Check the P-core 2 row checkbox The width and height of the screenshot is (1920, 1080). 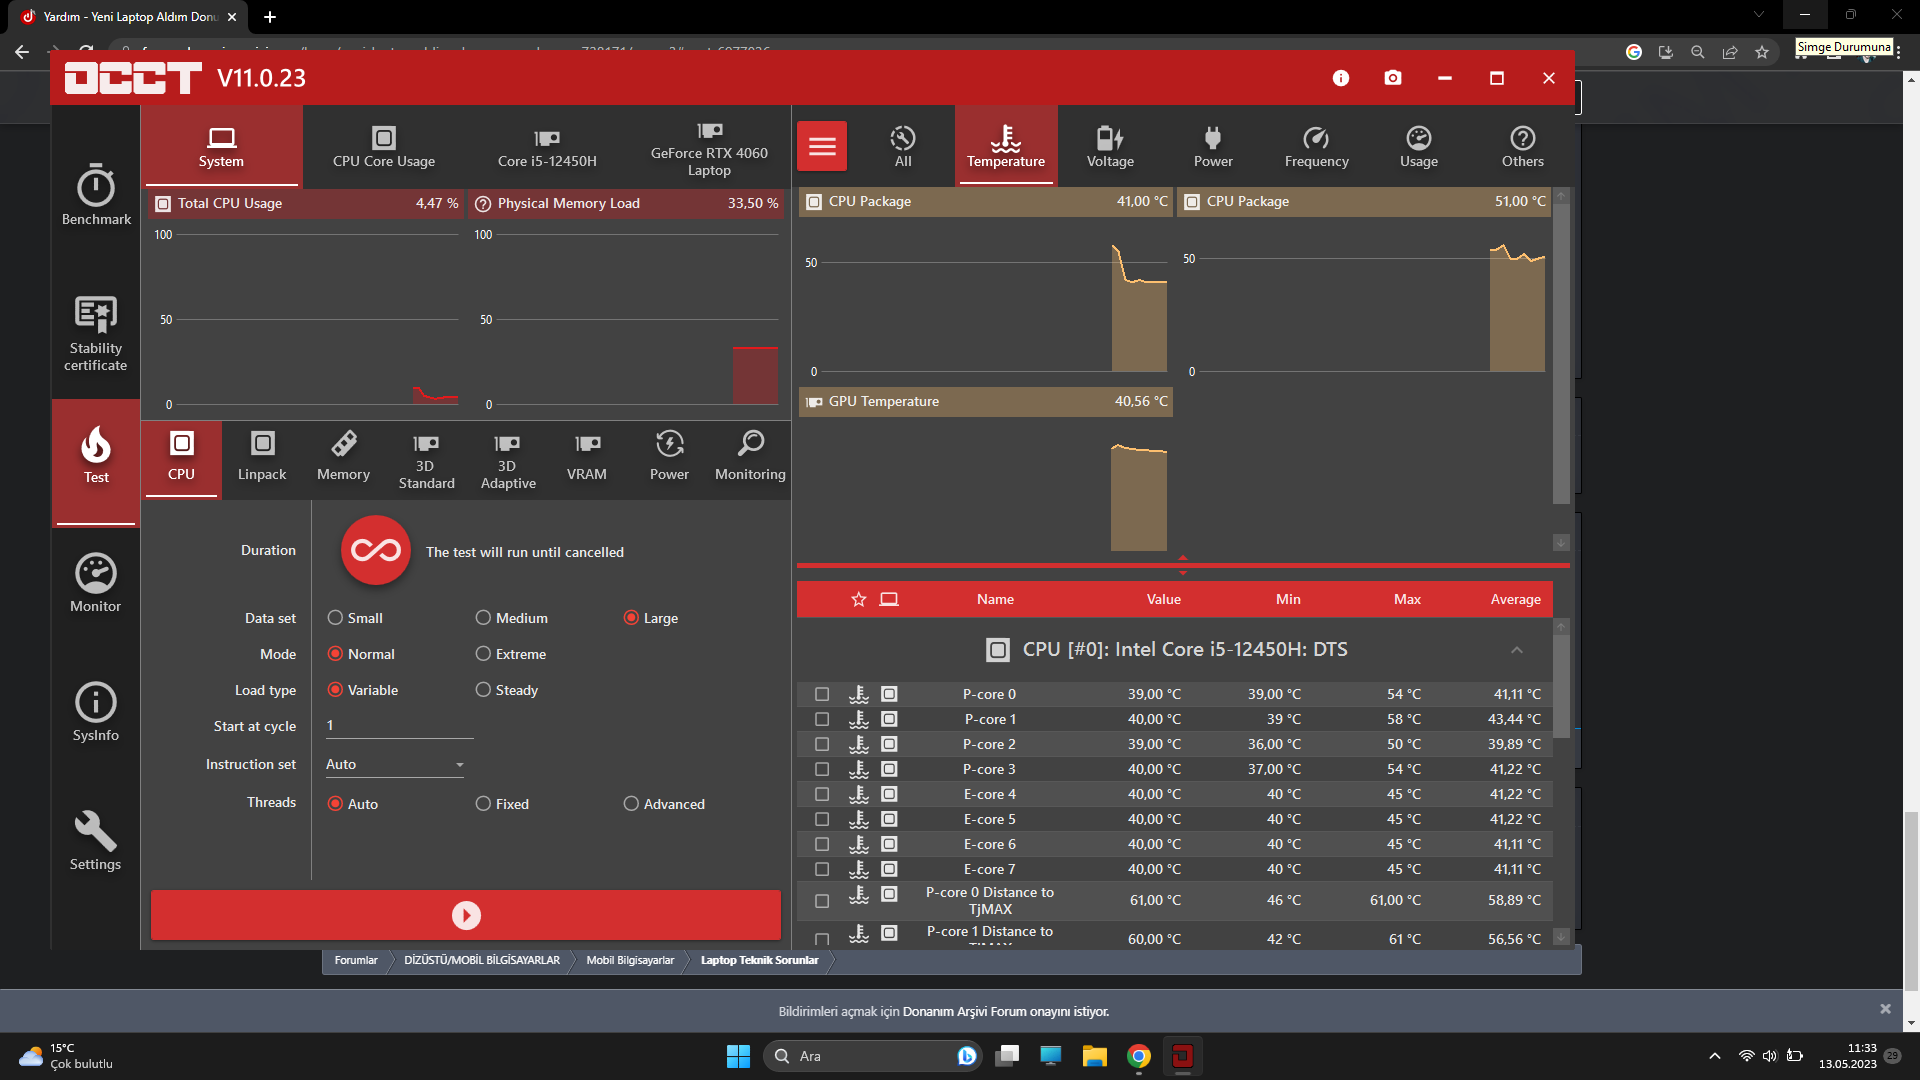click(822, 744)
